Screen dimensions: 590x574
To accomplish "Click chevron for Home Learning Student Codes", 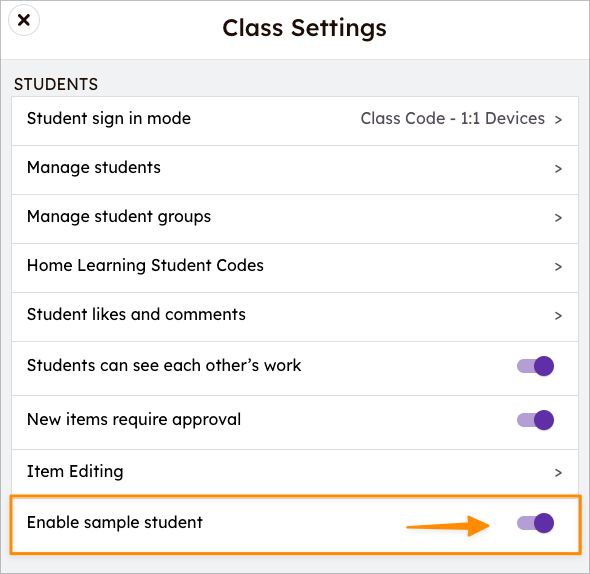I will [x=558, y=266].
